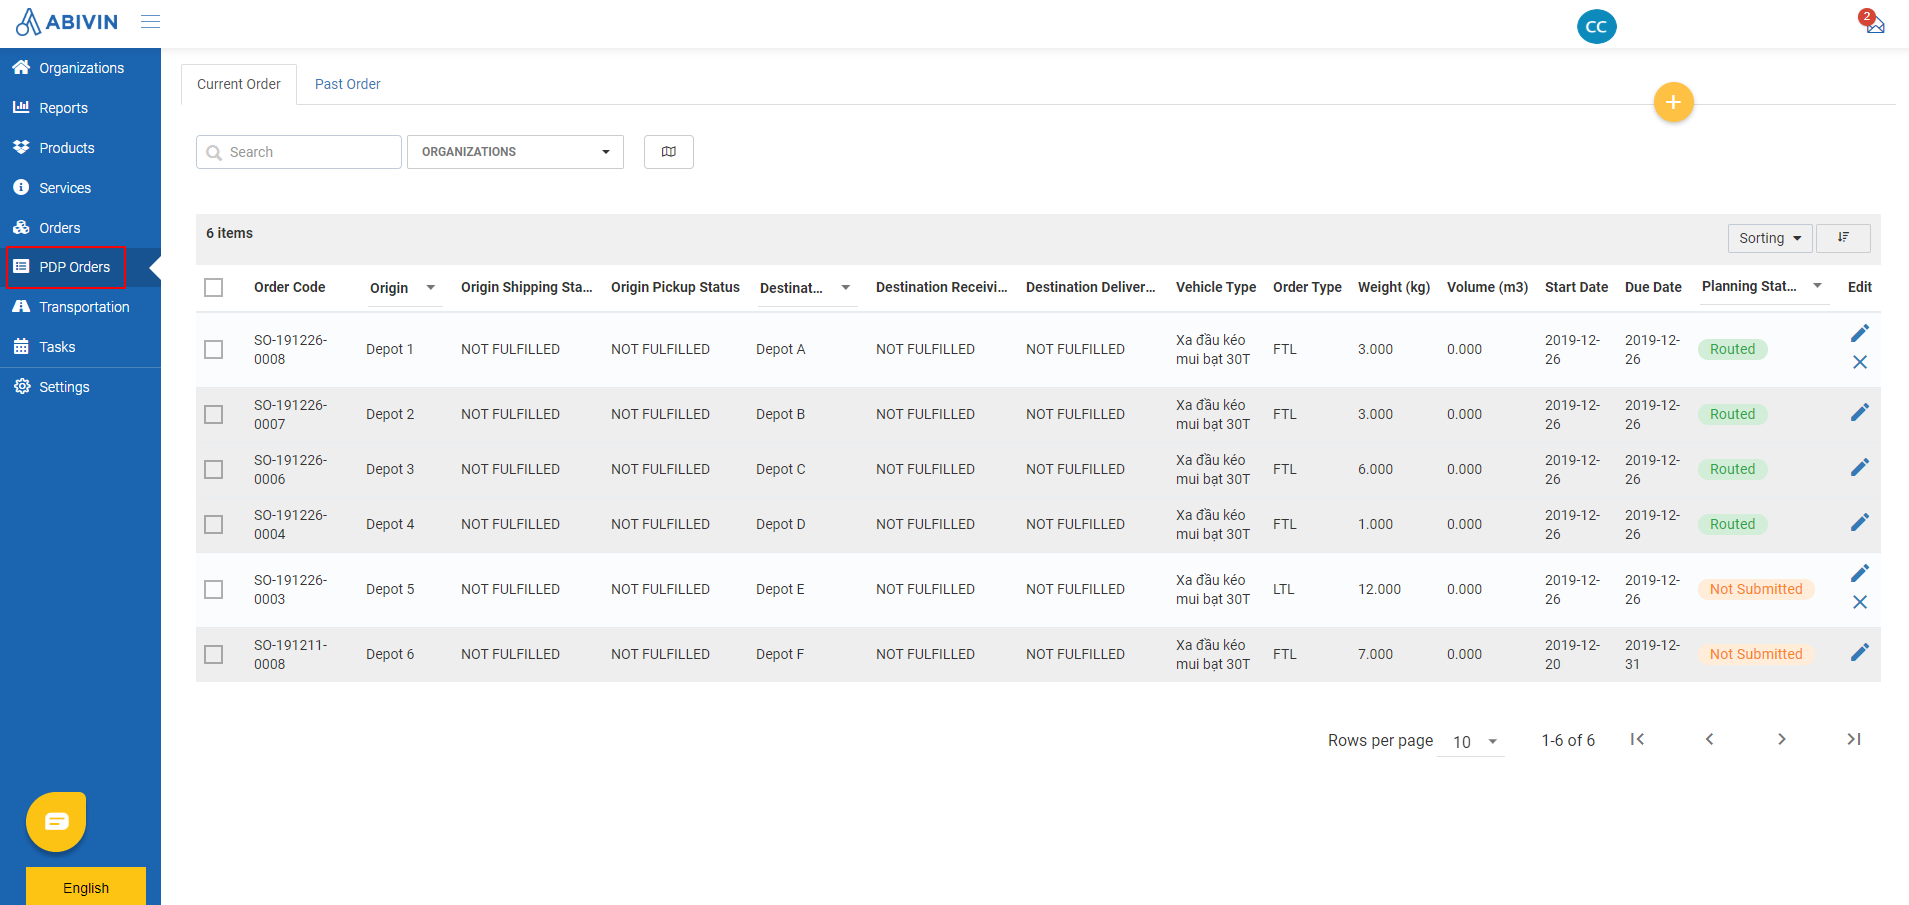The image size is (1909, 905).
Task: Open Orders in the sidebar
Action: (80, 228)
